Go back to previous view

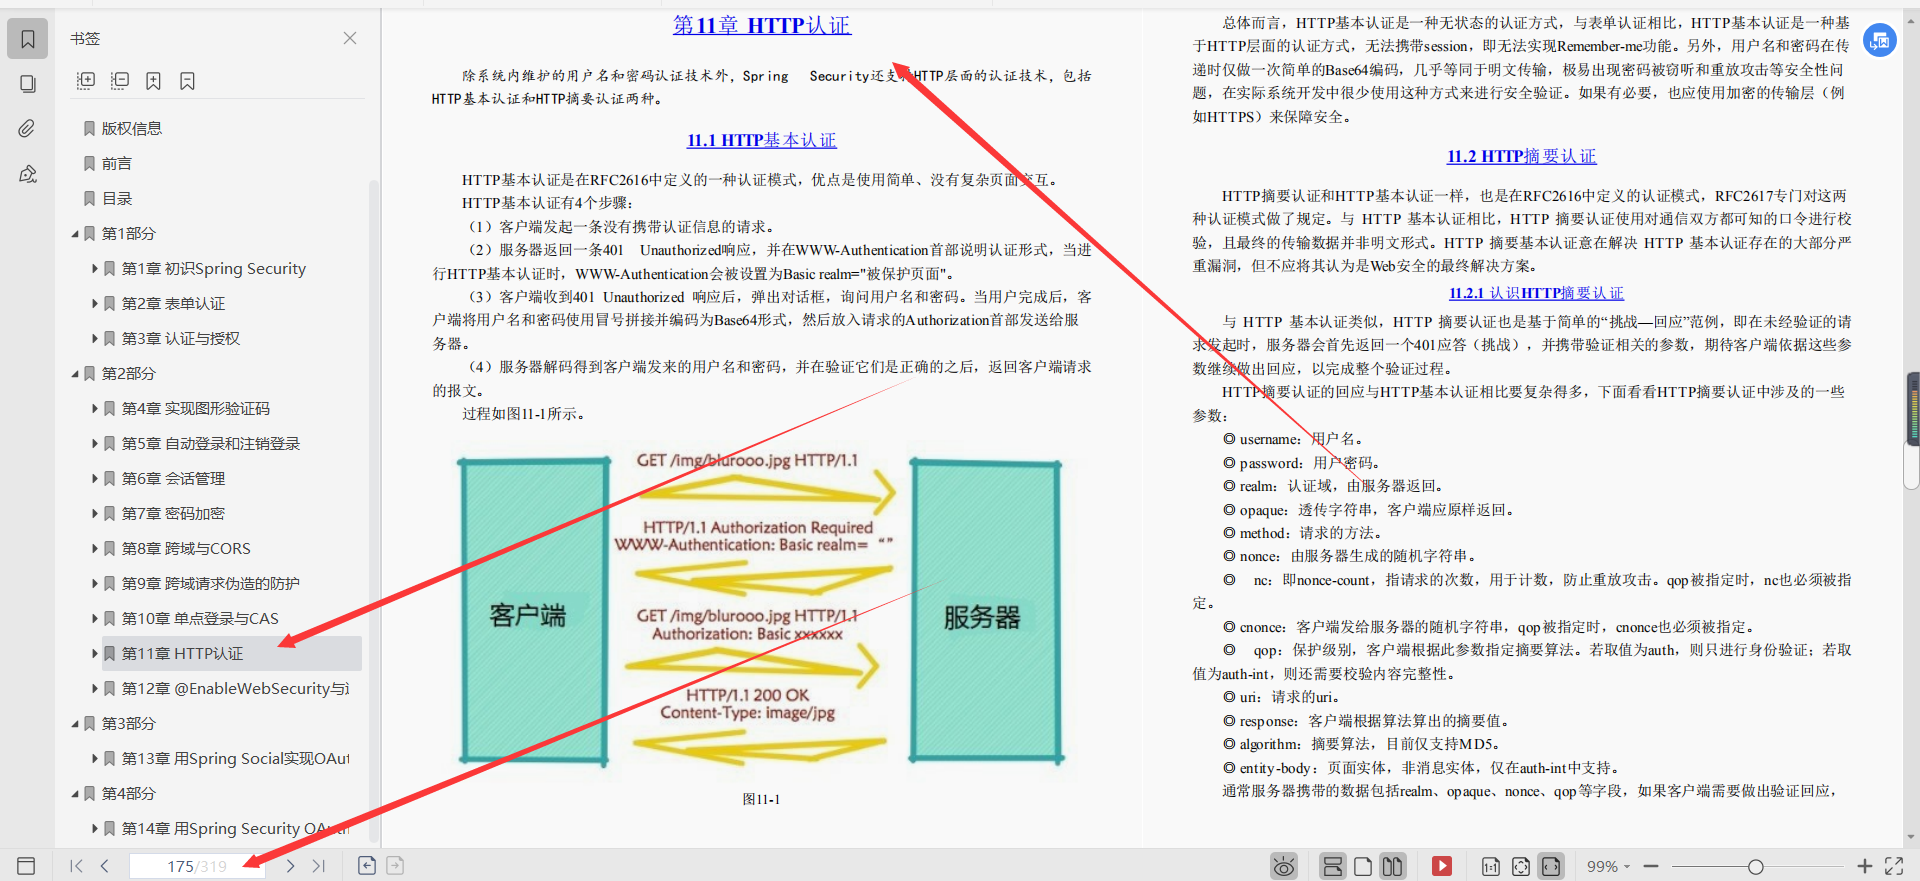367,866
